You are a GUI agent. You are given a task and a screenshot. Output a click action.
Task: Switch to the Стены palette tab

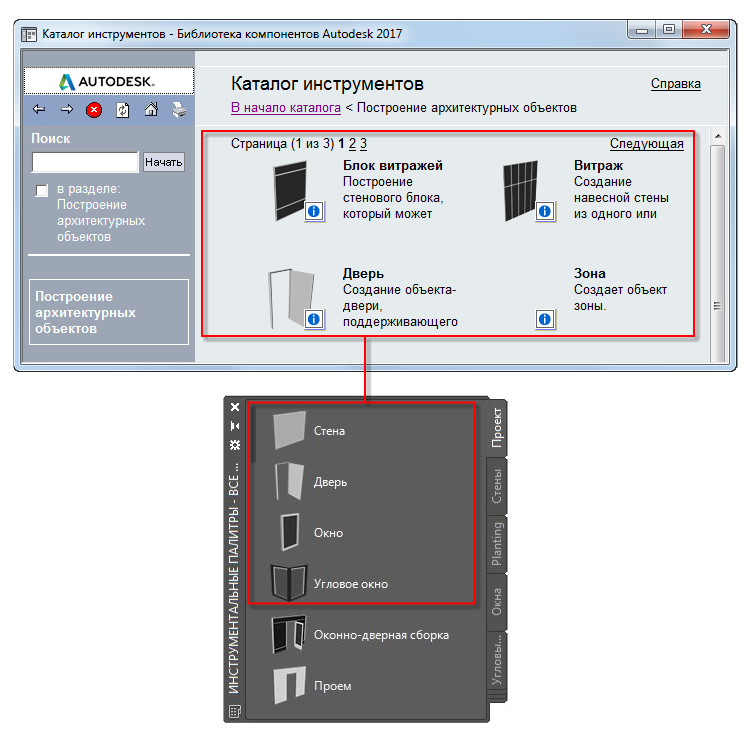[497, 486]
